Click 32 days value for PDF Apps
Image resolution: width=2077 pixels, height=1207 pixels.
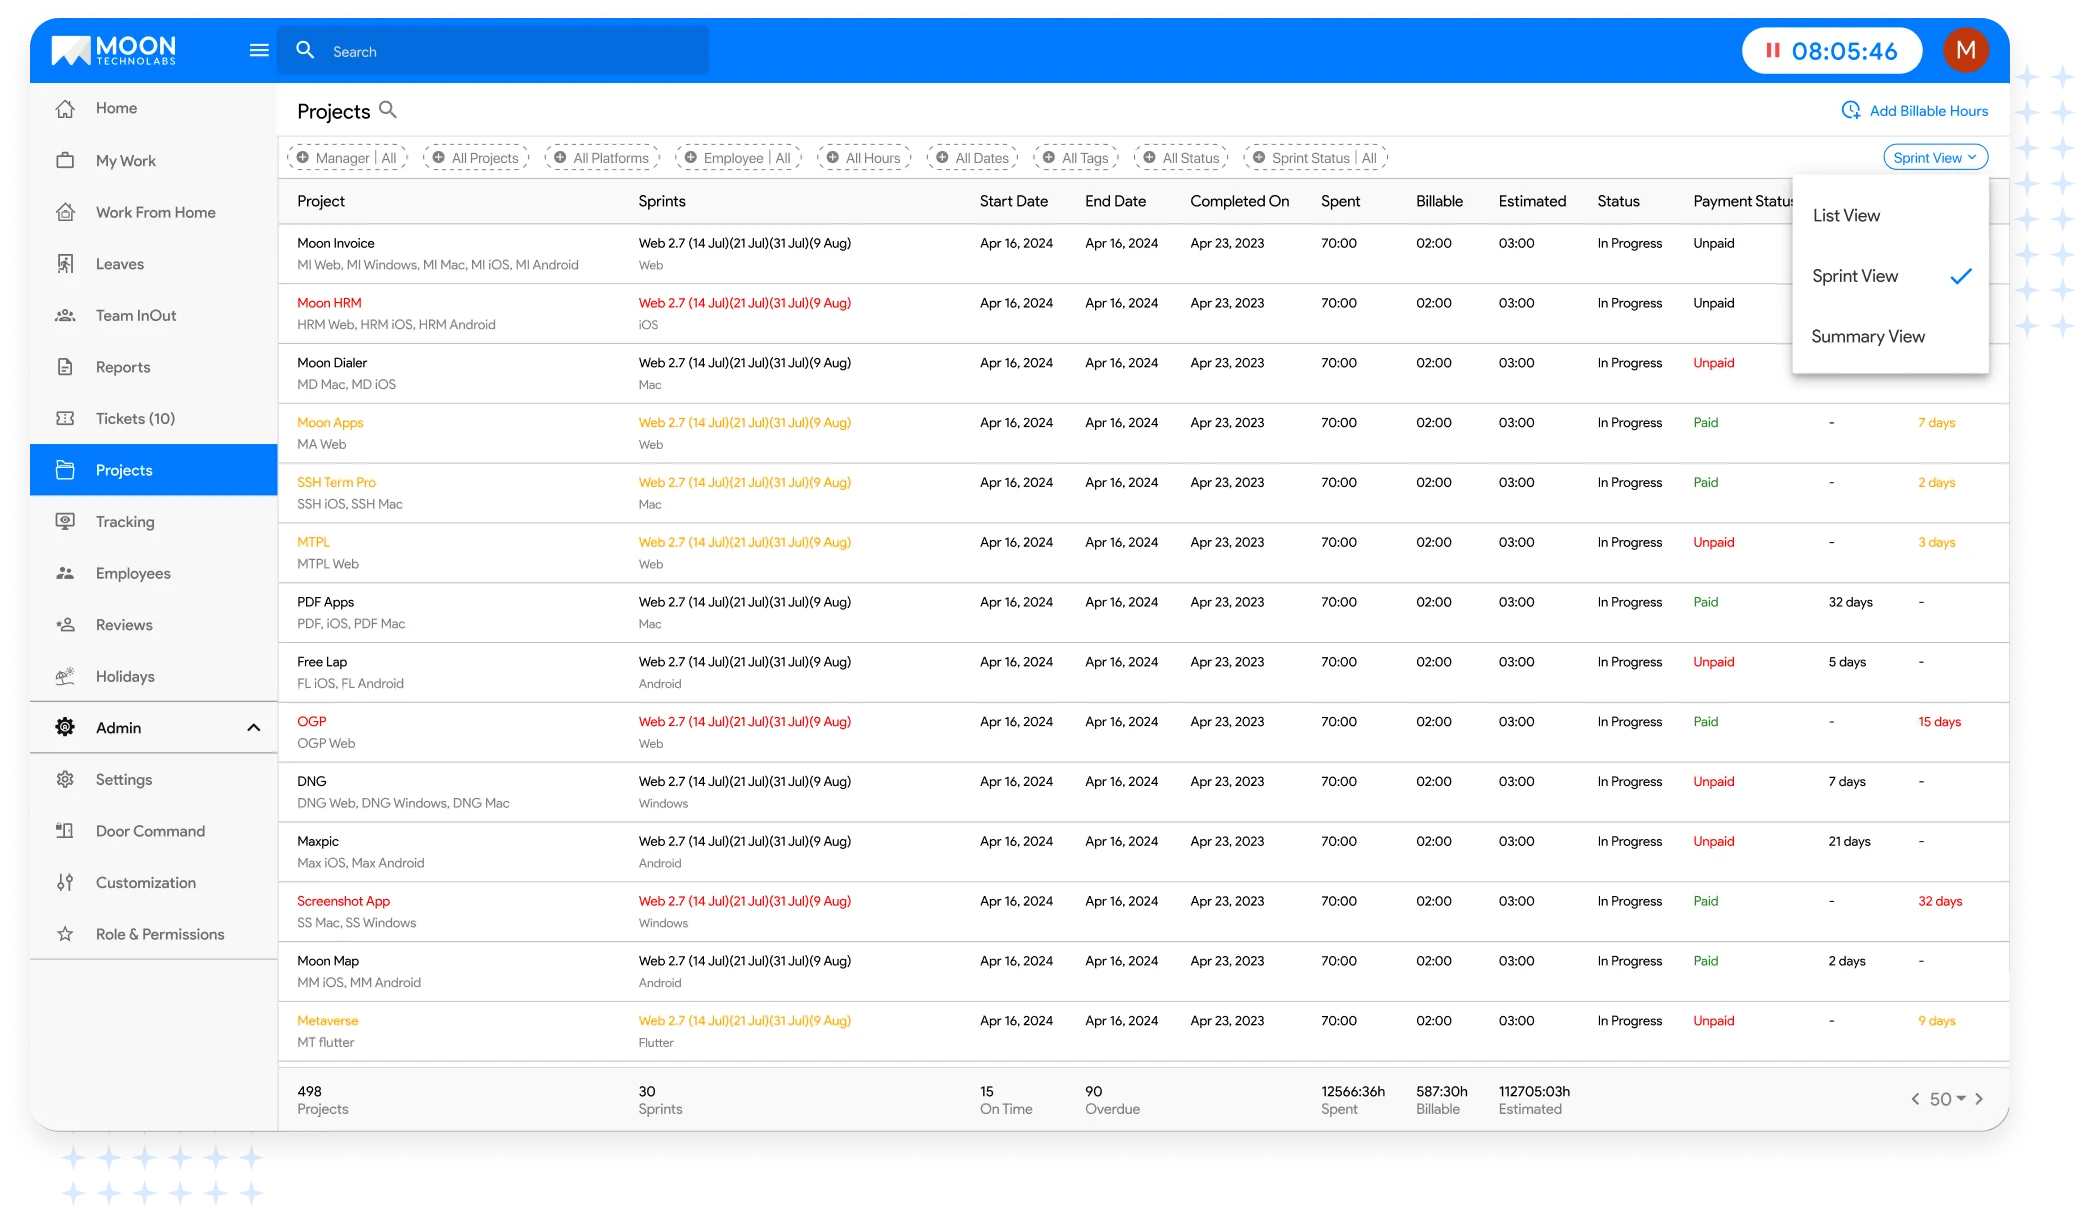(x=1850, y=602)
